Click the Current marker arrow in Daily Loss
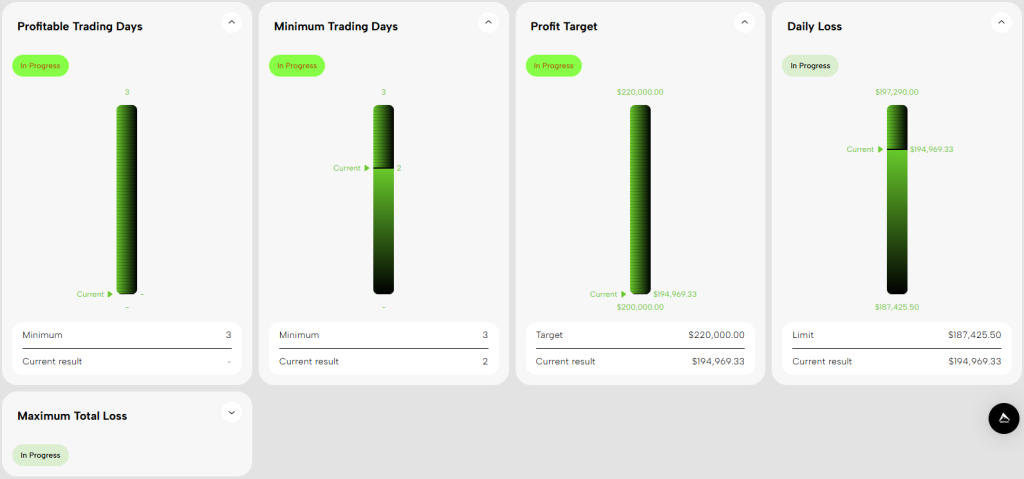 coord(880,149)
